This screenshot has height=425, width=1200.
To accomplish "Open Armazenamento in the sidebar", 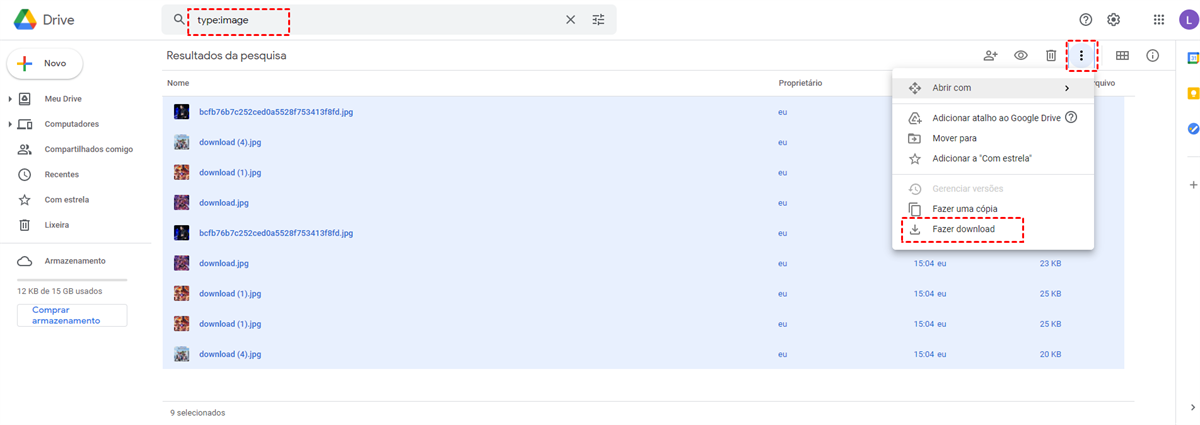I will (x=75, y=261).
